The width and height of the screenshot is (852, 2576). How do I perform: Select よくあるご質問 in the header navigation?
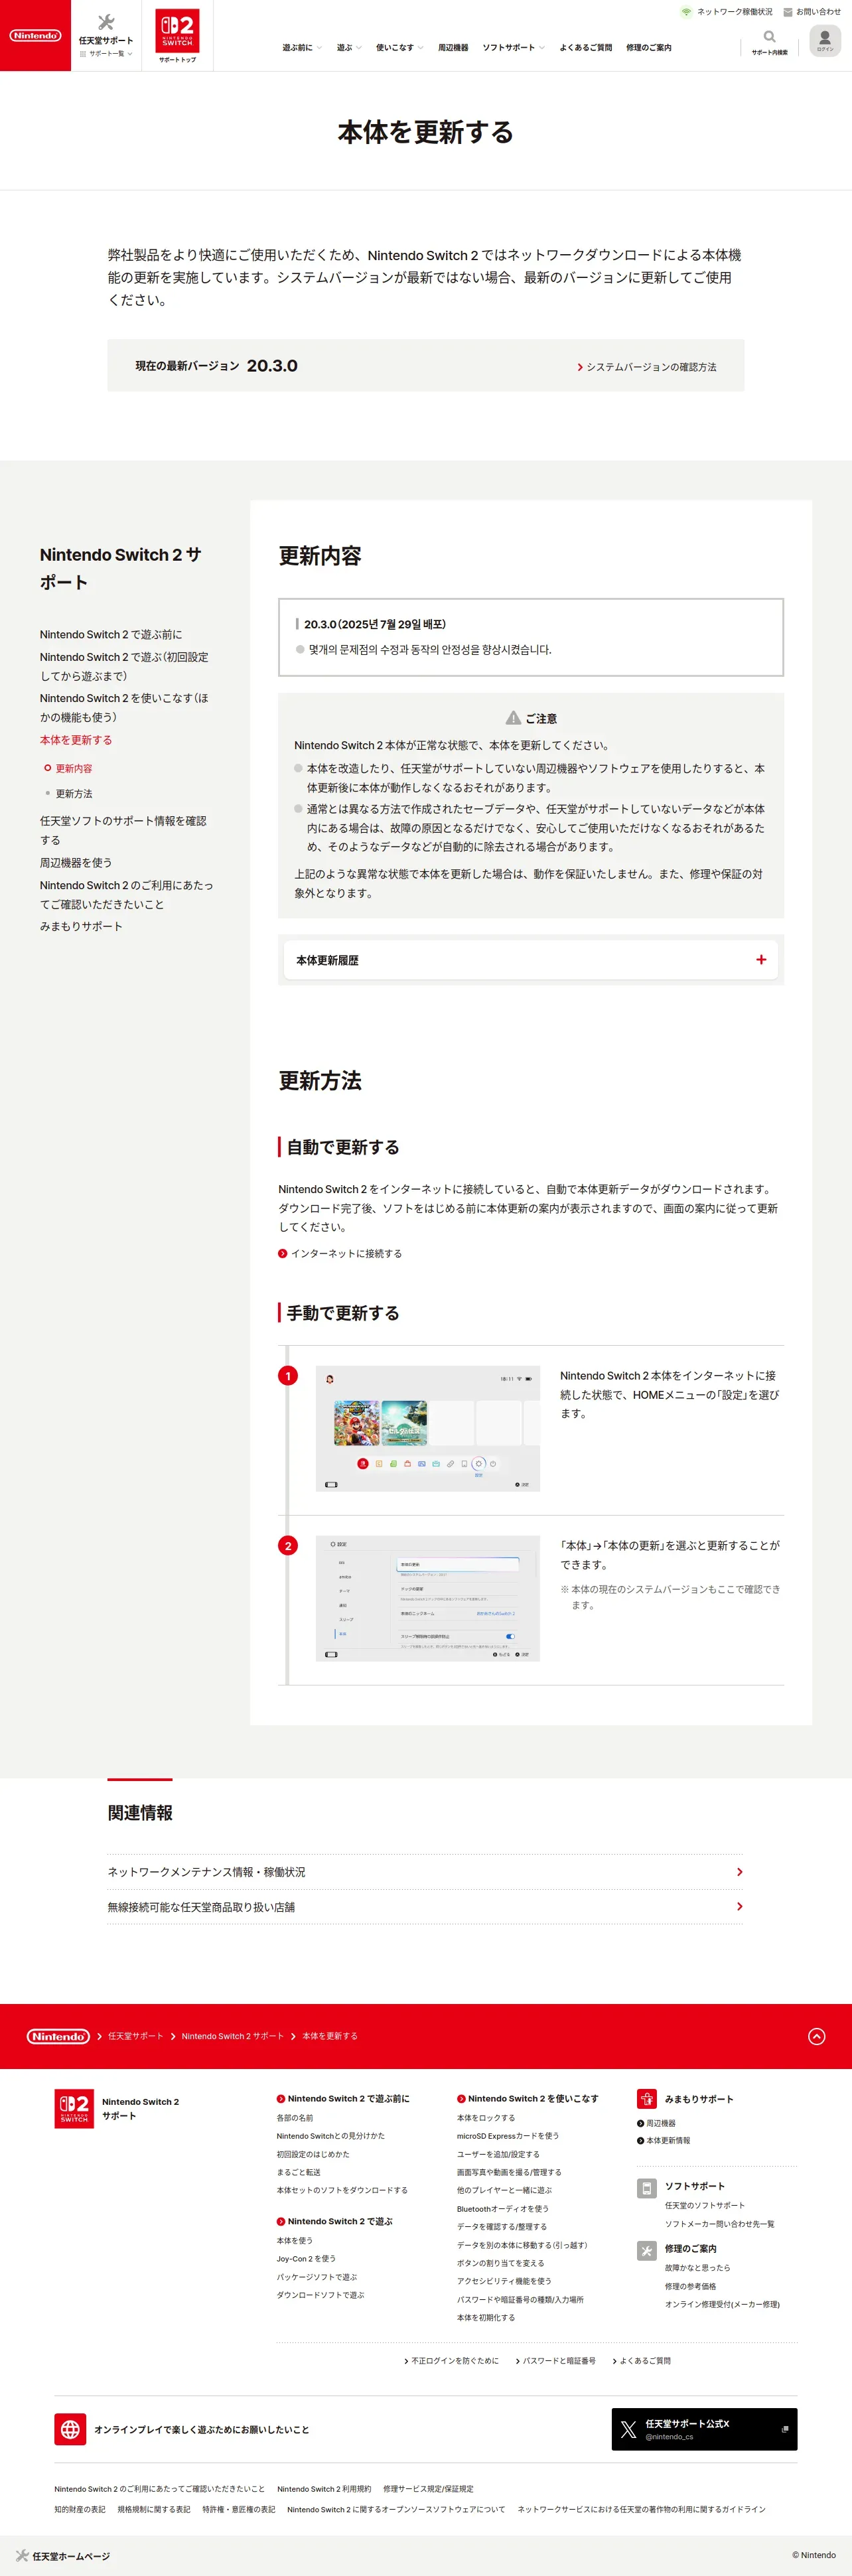pos(585,48)
